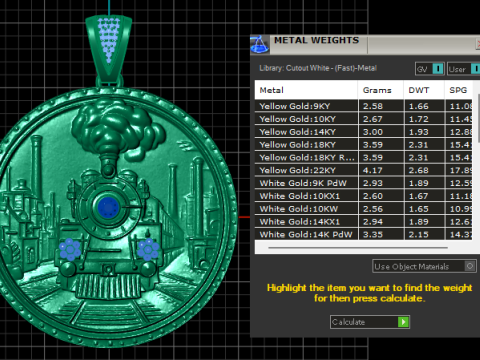Click the 1.66 DWT value for 9KY
480x360 pixels.
click(418, 106)
